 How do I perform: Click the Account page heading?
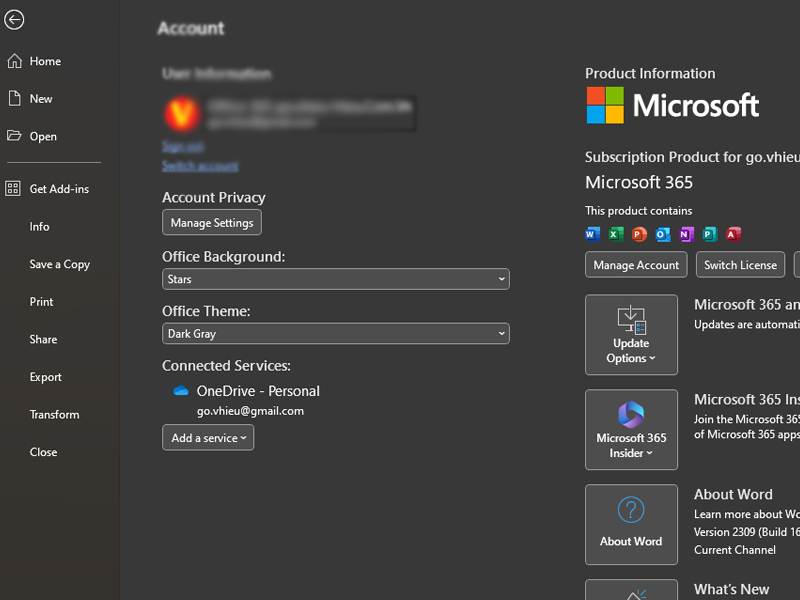191,28
